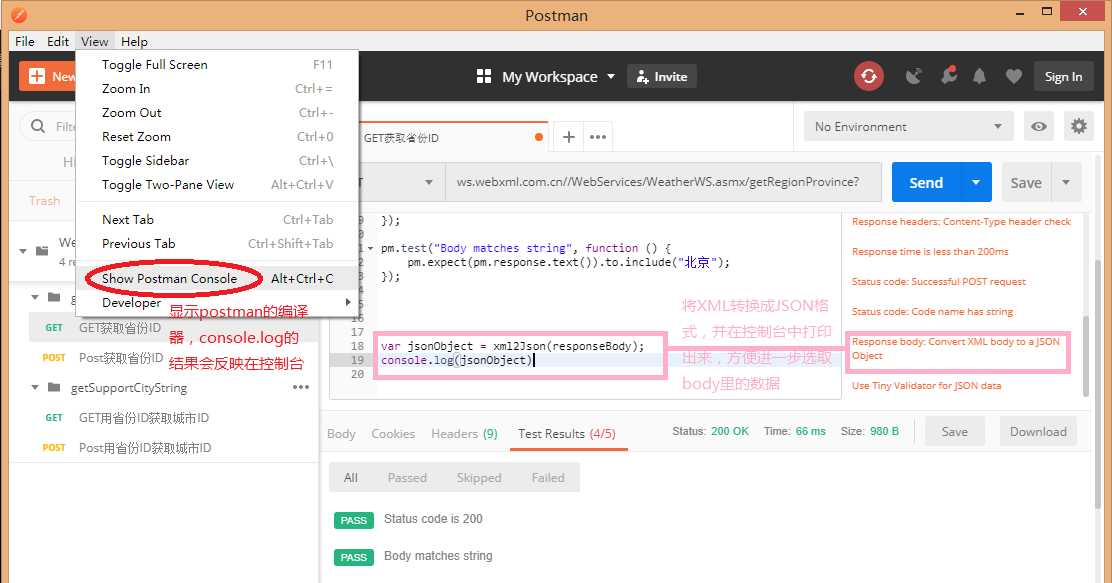Click the Postman logo in title bar
This screenshot has height=583, width=1112.
pos(19,14)
